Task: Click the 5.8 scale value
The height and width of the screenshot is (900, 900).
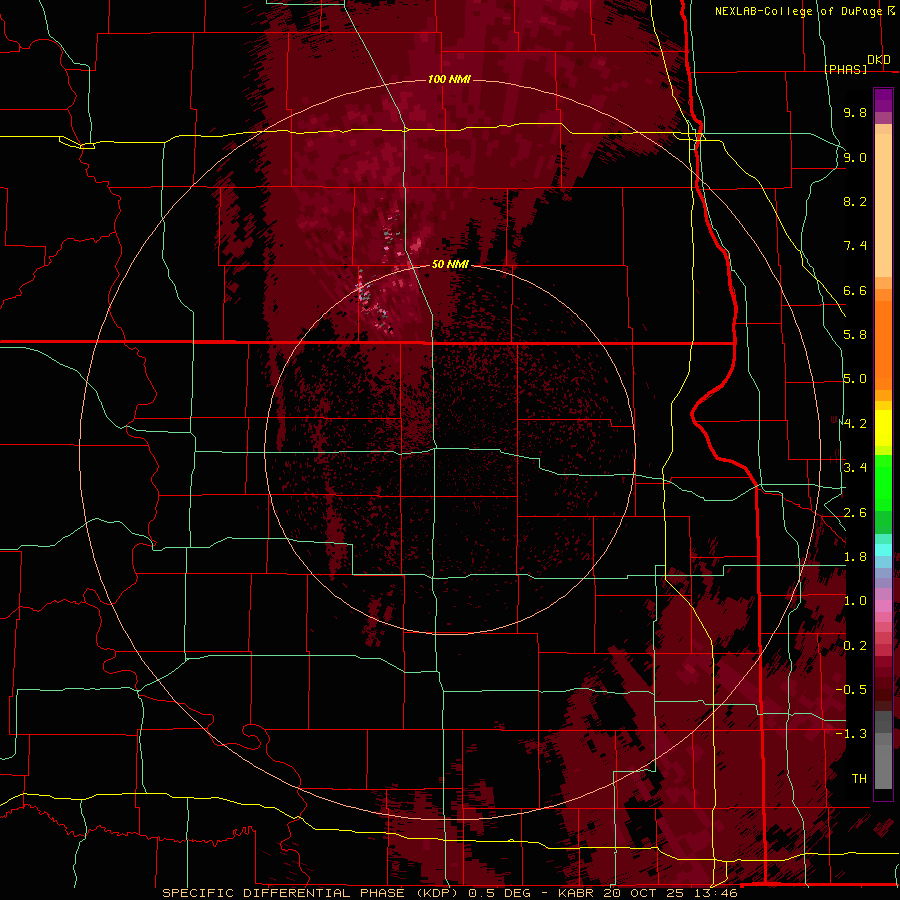Action: (855, 335)
